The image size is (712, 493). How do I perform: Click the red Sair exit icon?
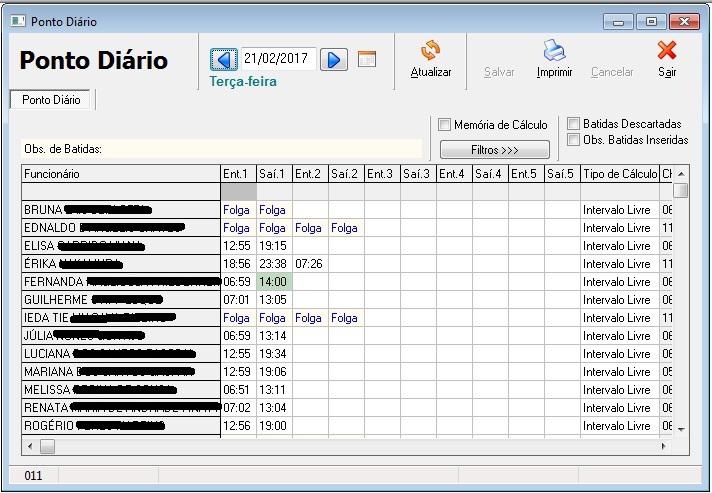pyautogui.click(x=667, y=50)
